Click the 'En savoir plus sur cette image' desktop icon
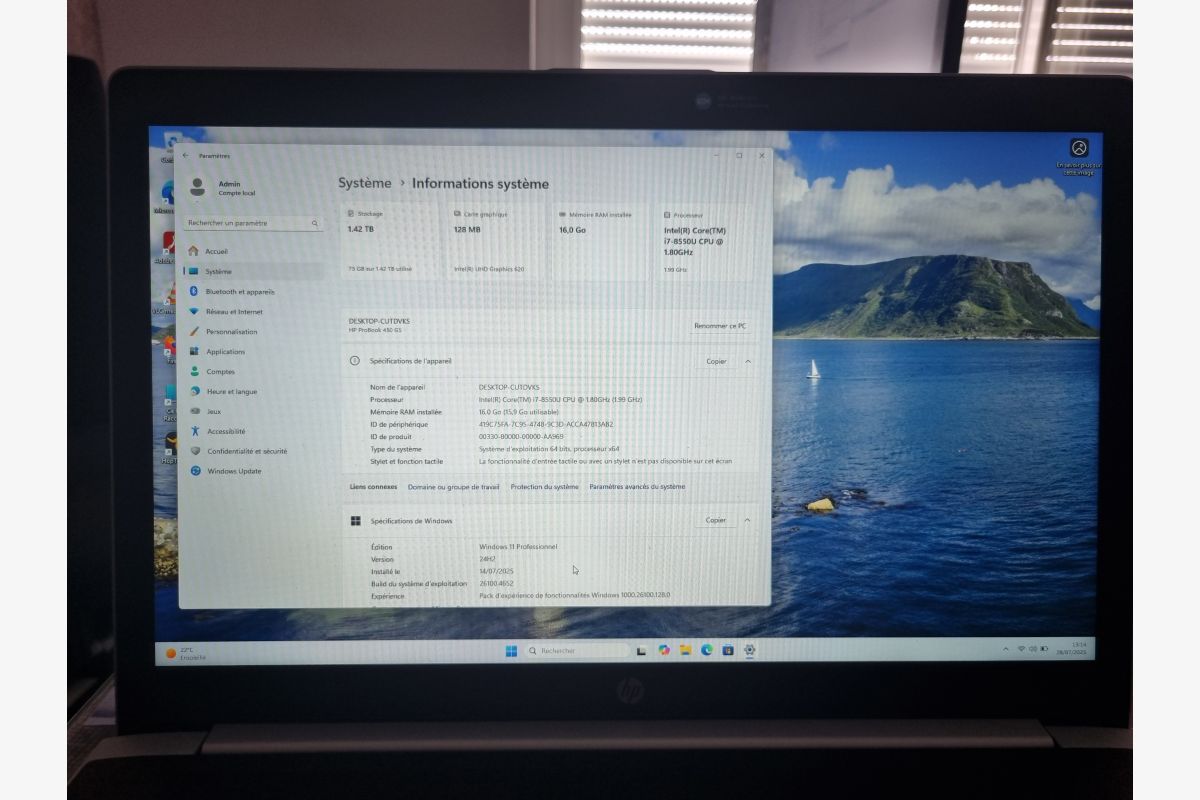This screenshot has width=1200, height=800. click(1079, 157)
